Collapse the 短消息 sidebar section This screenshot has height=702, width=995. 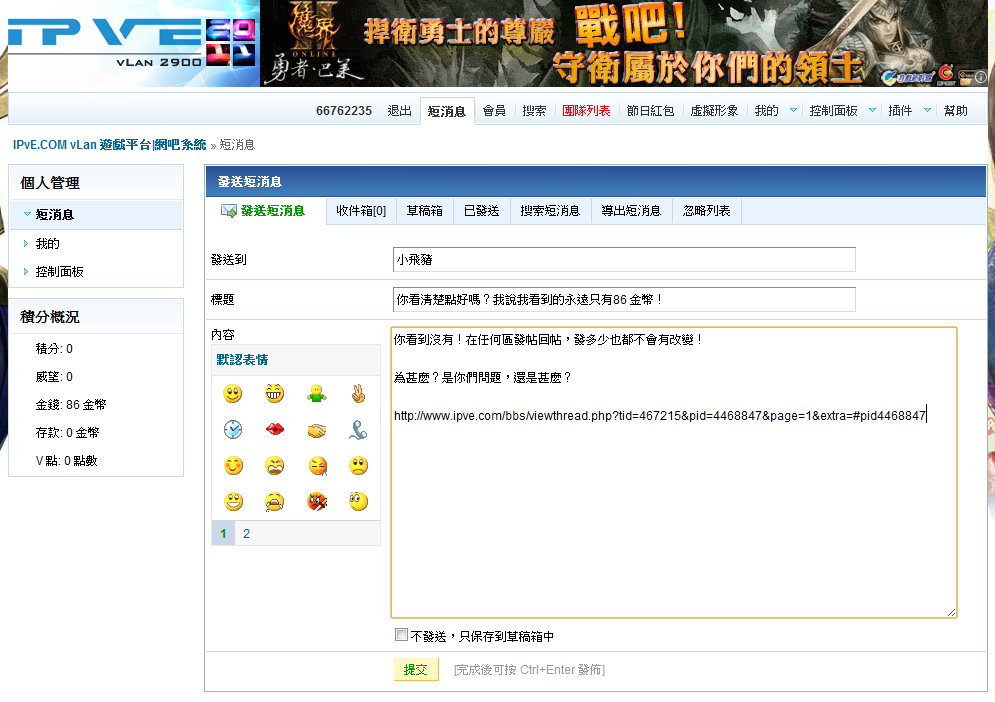[27, 214]
